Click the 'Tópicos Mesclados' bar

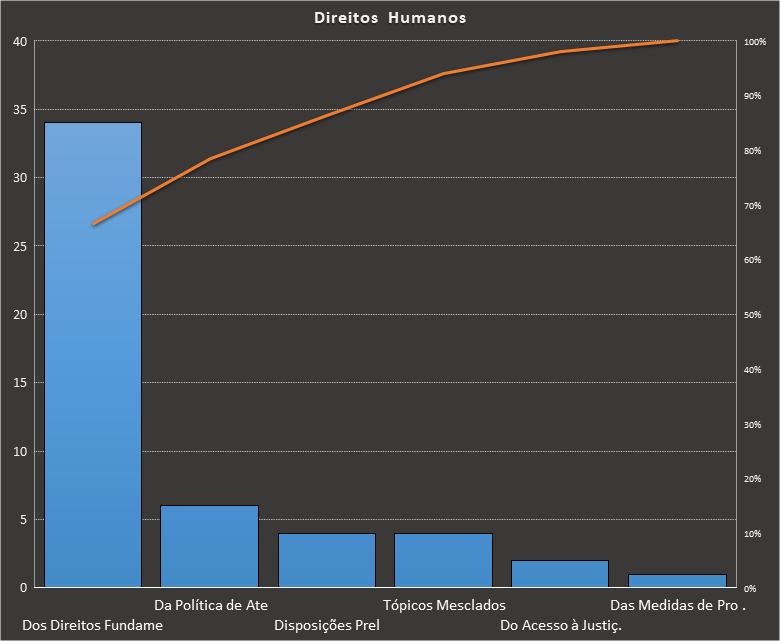[443, 560]
